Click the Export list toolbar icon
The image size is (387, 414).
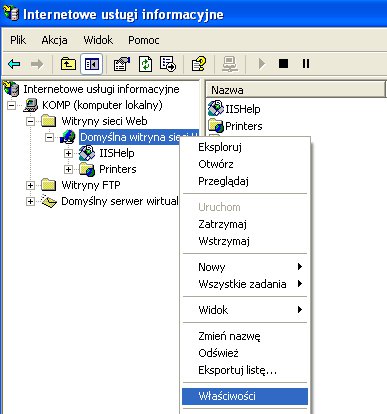pos(168,64)
